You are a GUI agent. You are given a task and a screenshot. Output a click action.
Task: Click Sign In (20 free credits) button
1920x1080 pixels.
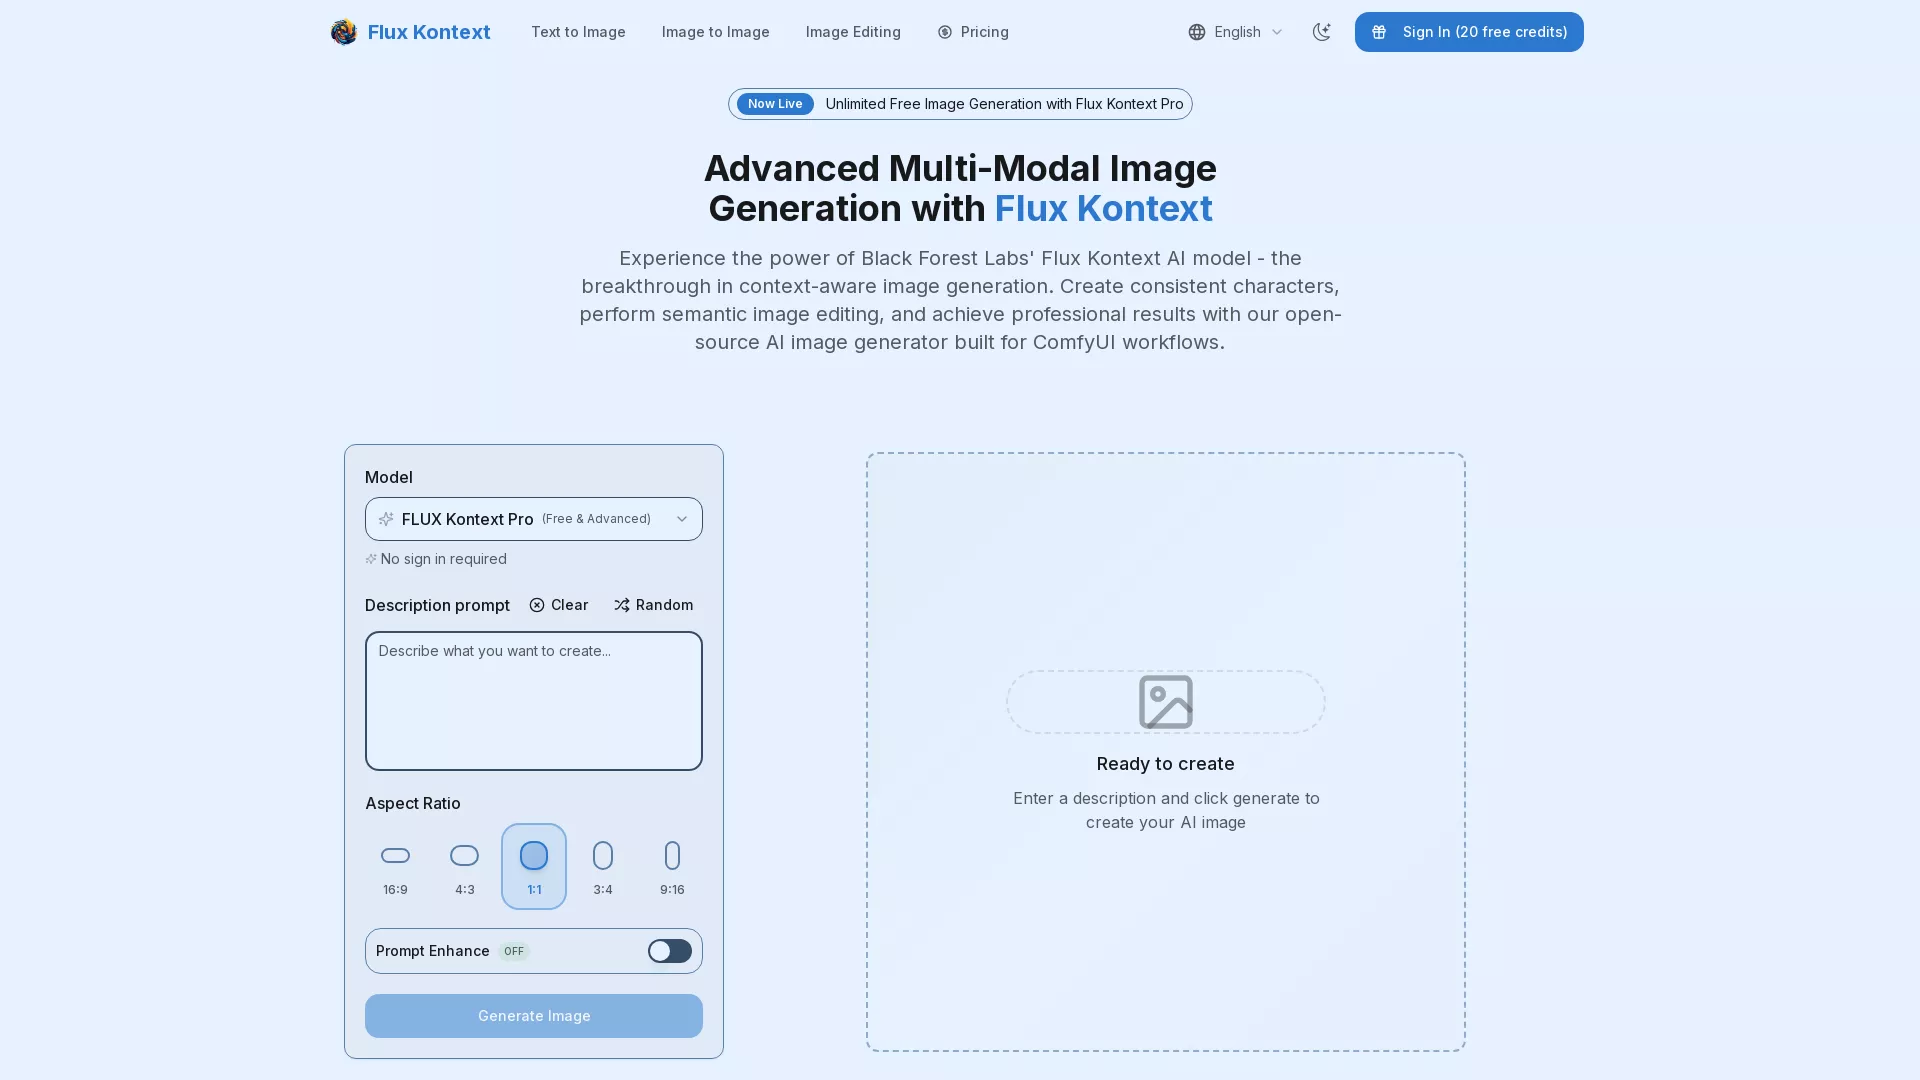1469,32
